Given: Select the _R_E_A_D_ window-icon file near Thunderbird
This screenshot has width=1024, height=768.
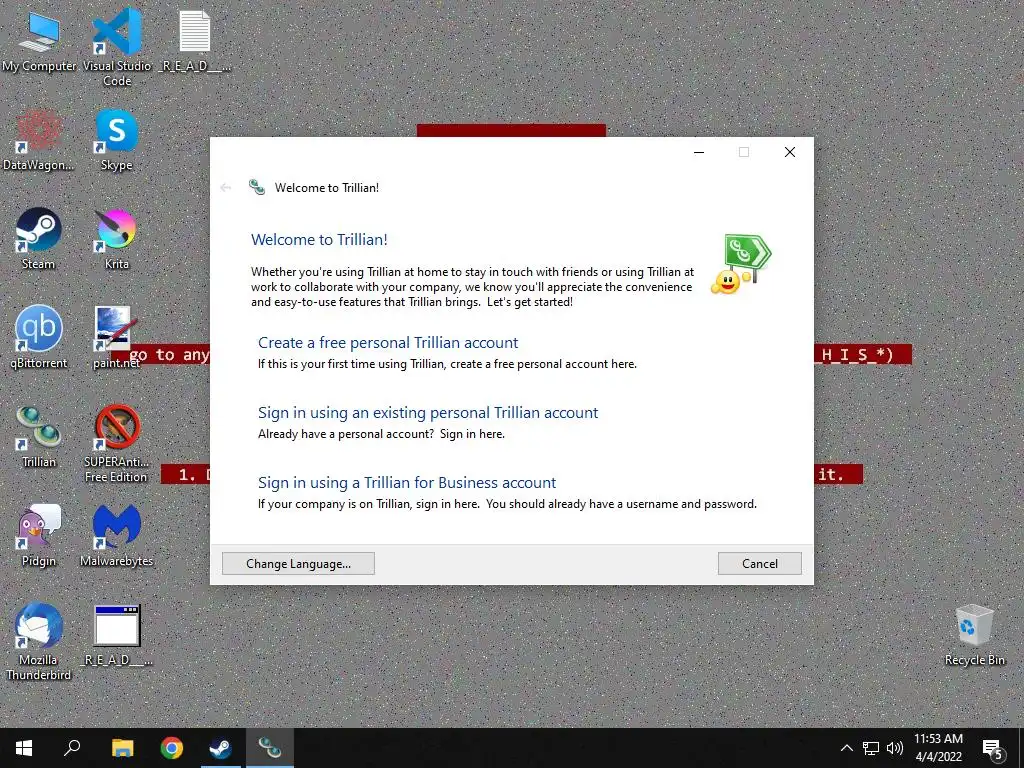Looking at the screenshot, I should point(117,635).
